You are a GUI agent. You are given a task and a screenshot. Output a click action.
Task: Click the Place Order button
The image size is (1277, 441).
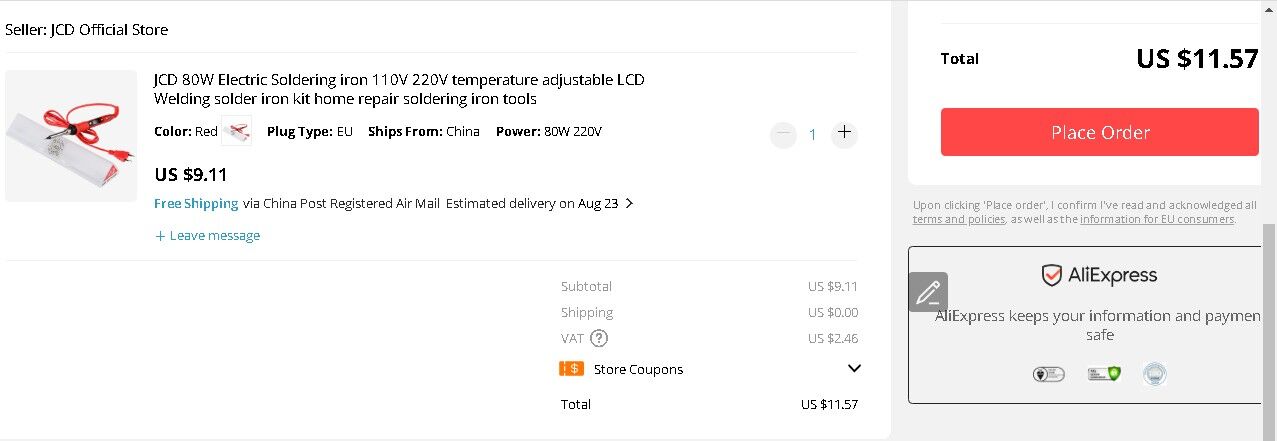1099,132
